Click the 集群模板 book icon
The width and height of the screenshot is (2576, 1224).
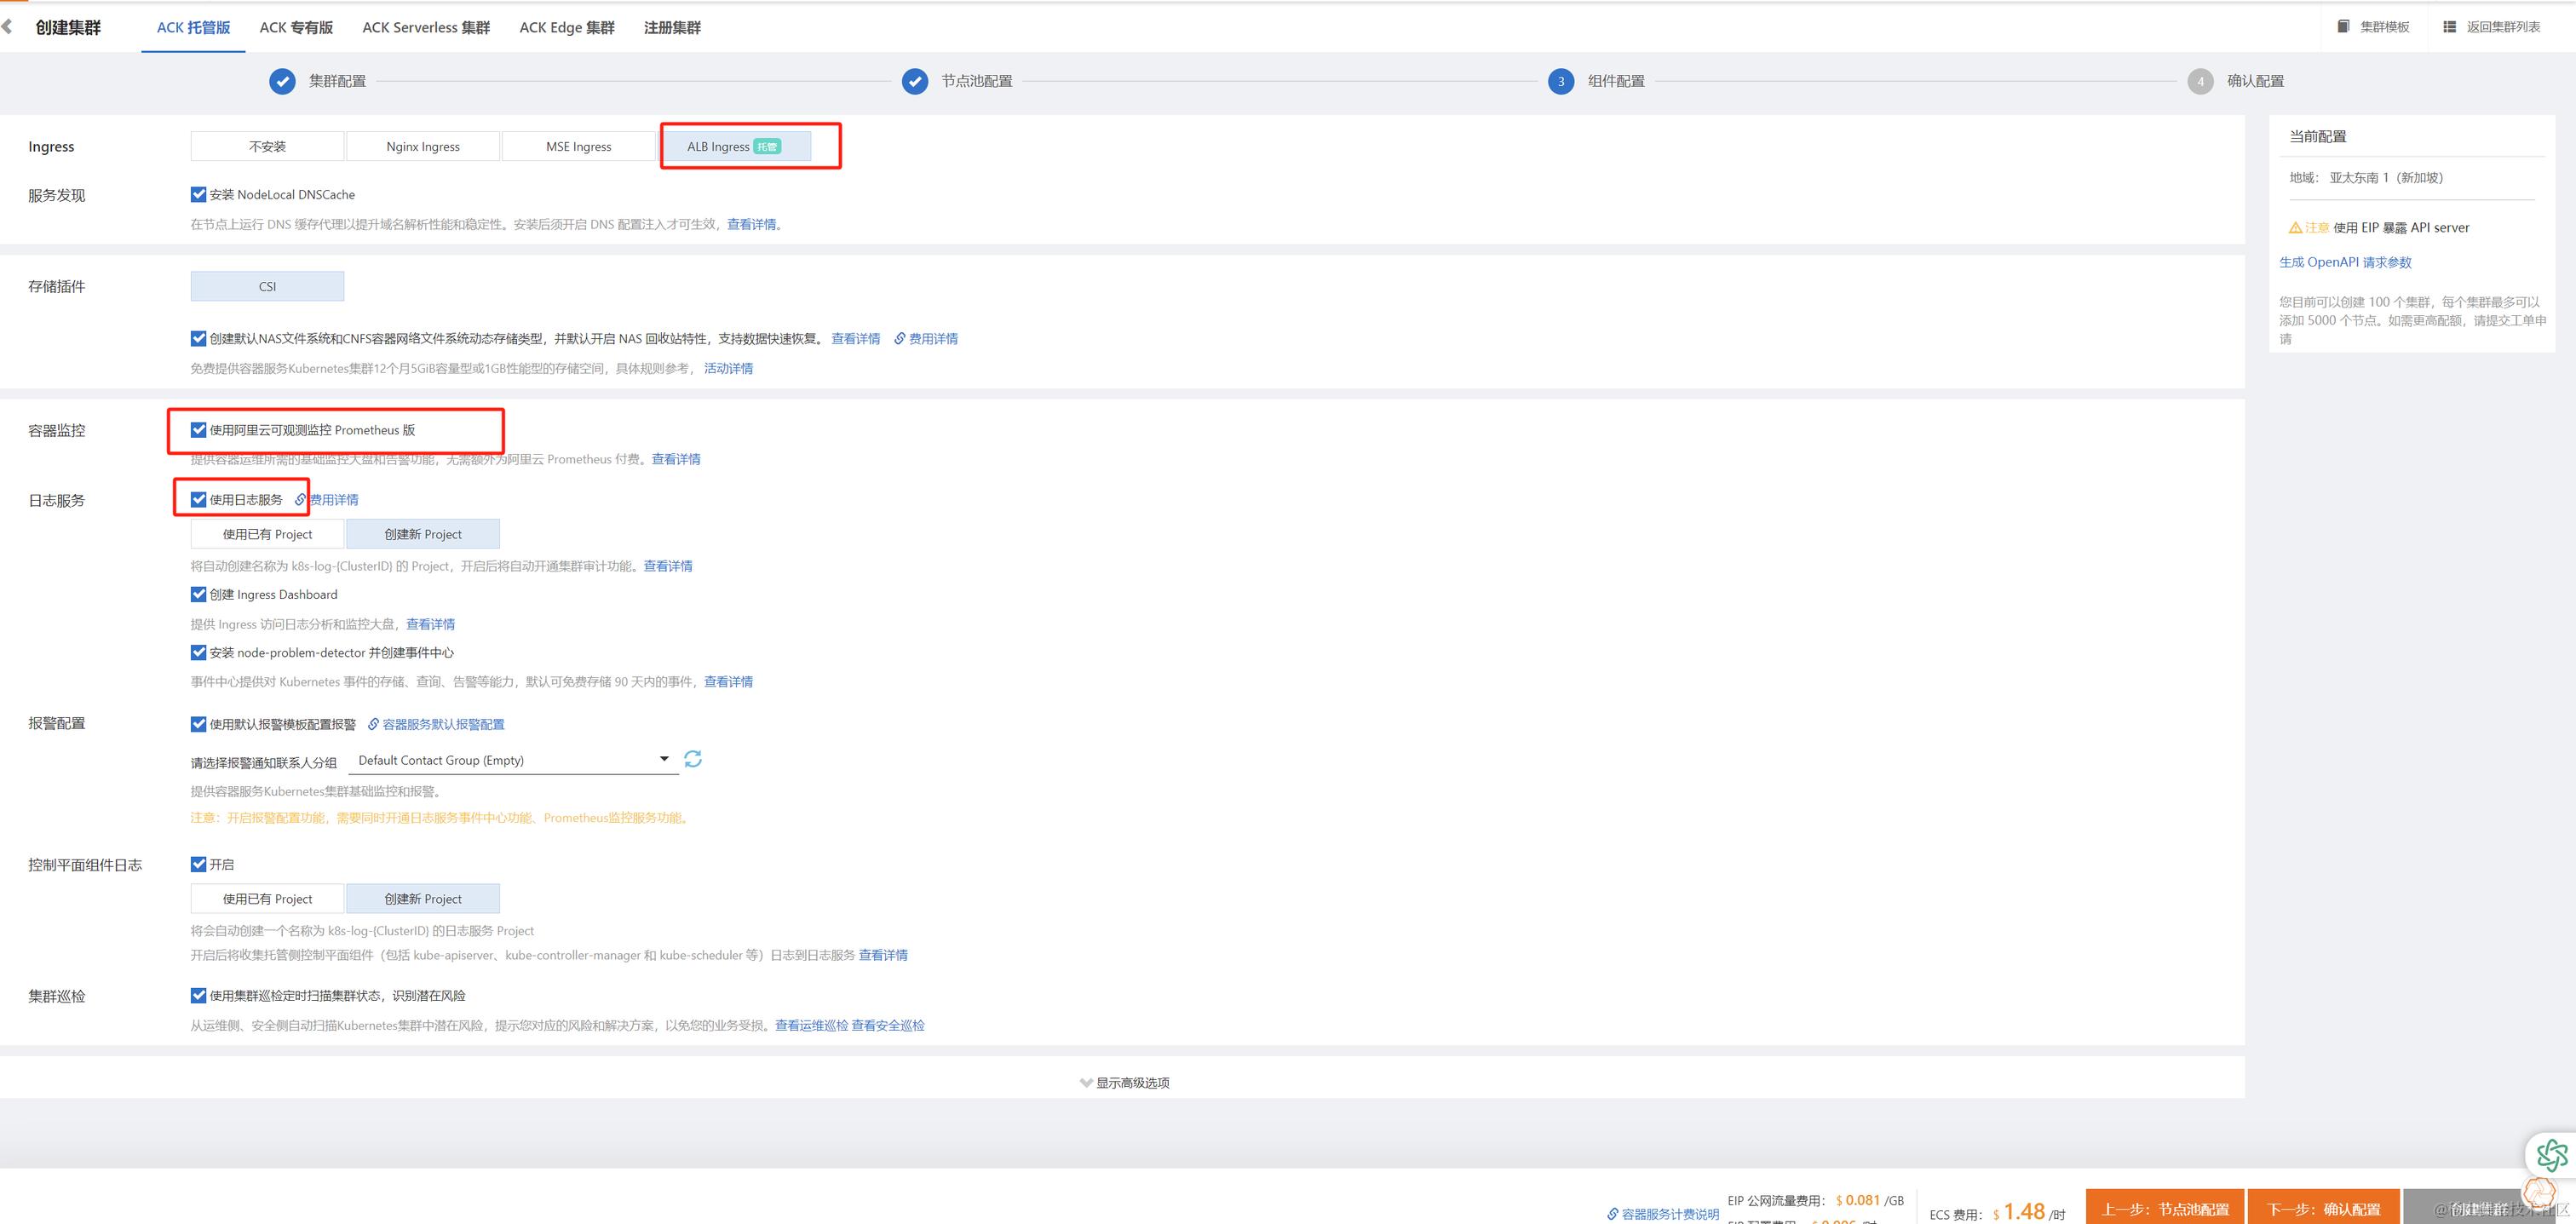(x=2343, y=26)
